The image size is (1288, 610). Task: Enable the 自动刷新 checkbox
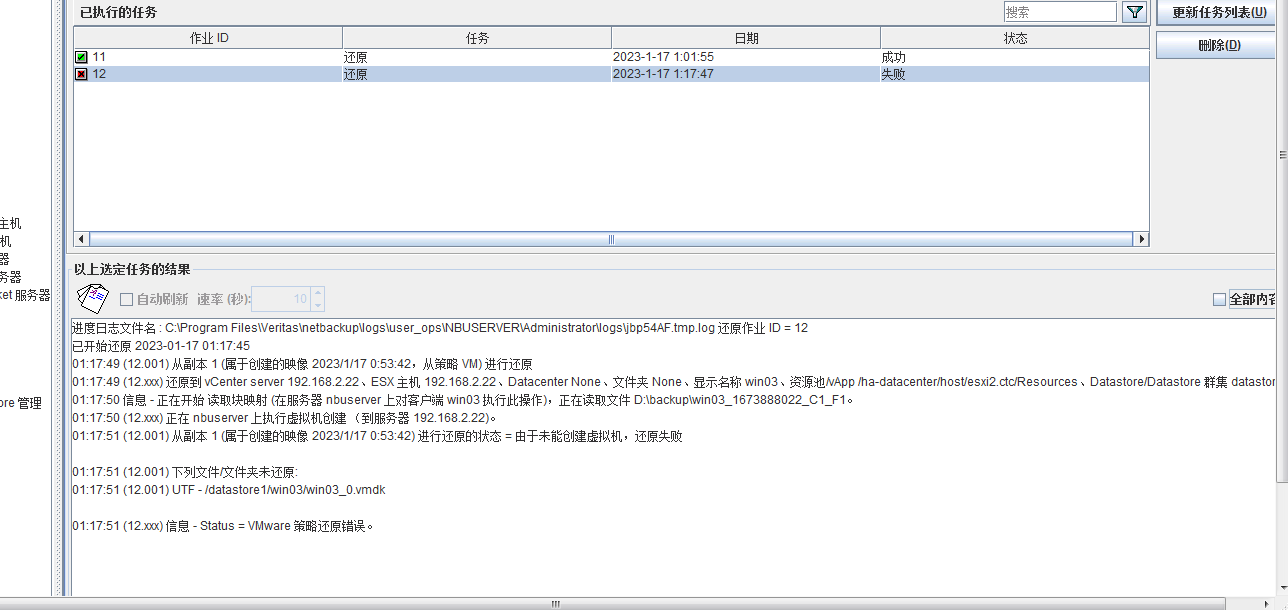coord(126,299)
